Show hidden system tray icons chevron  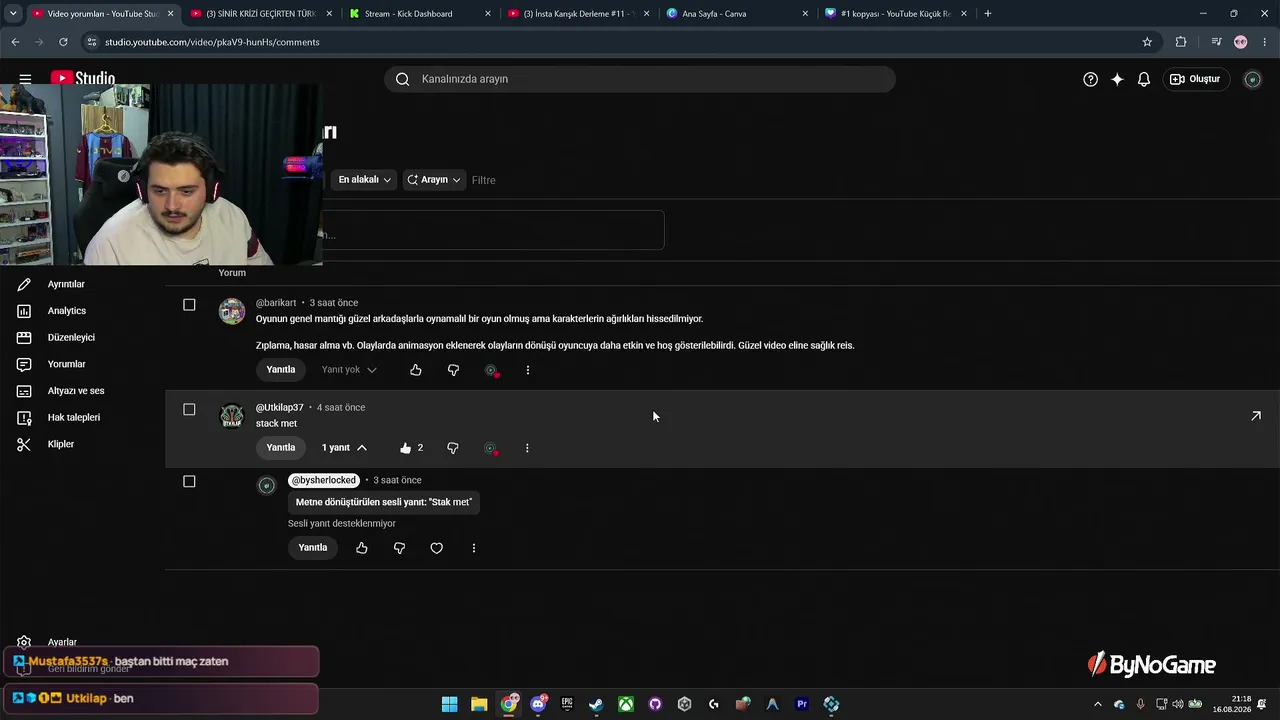1098,704
